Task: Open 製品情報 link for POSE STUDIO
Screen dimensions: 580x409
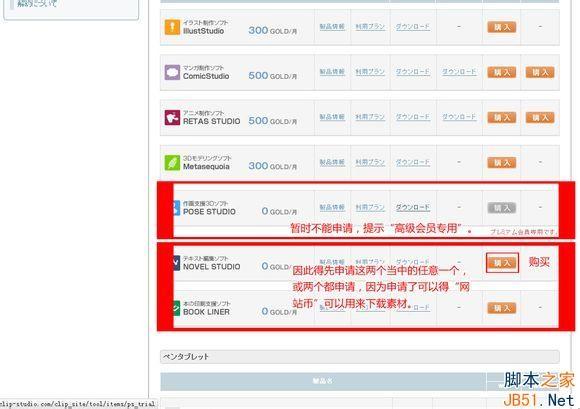Action: (x=332, y=207)
